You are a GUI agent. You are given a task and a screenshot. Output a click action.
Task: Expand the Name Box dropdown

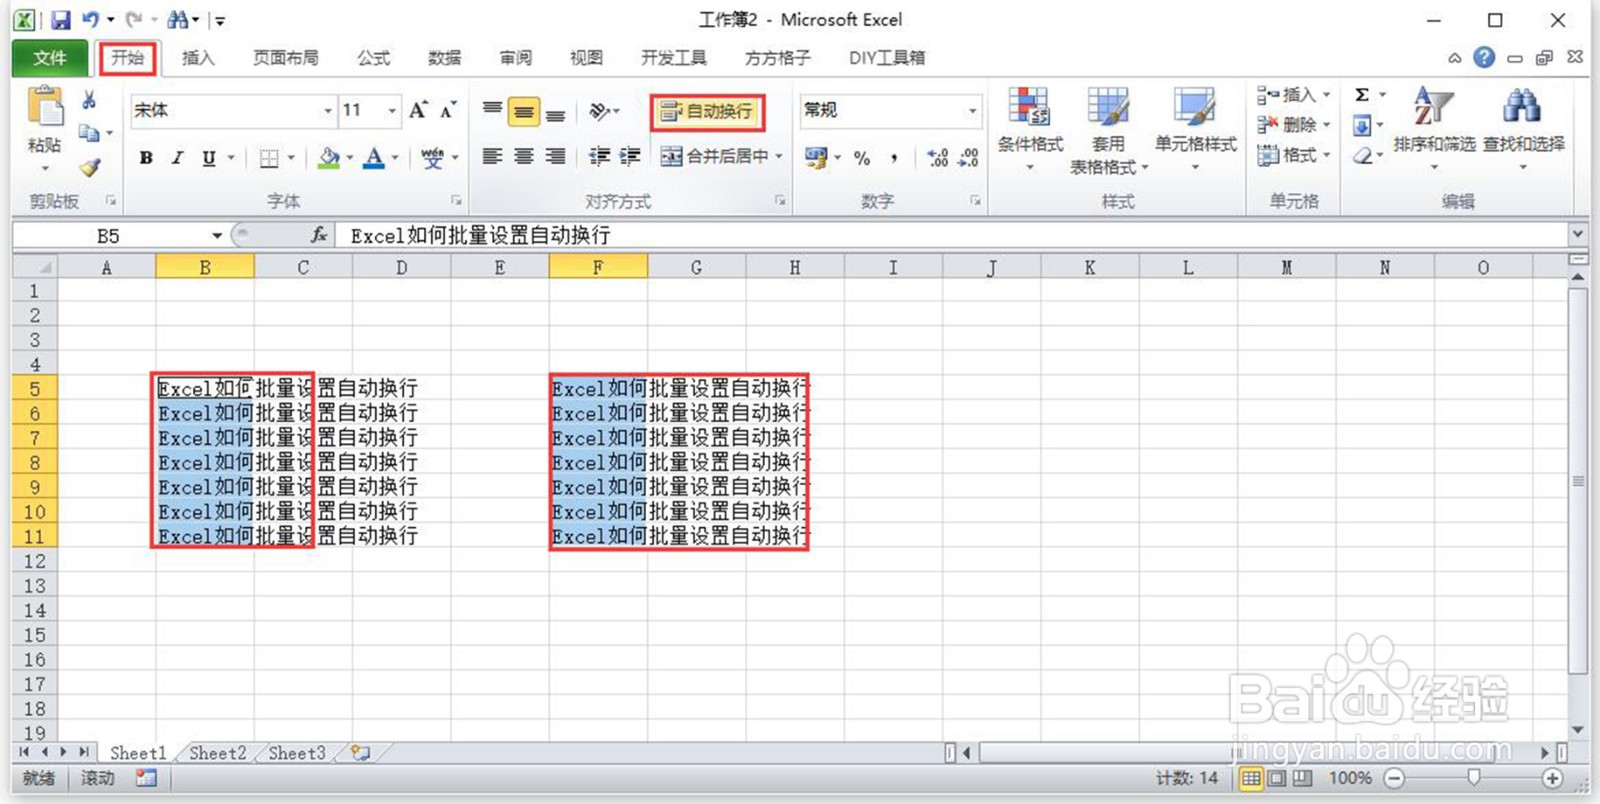216,236
